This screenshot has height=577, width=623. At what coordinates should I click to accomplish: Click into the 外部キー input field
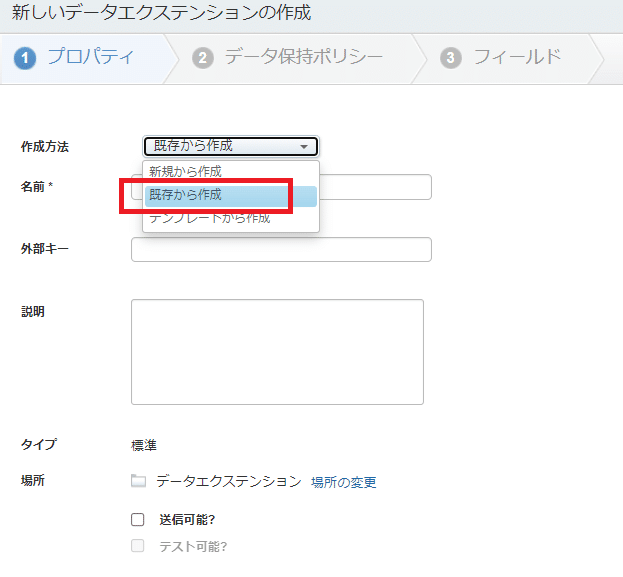(x=281, y=250)
